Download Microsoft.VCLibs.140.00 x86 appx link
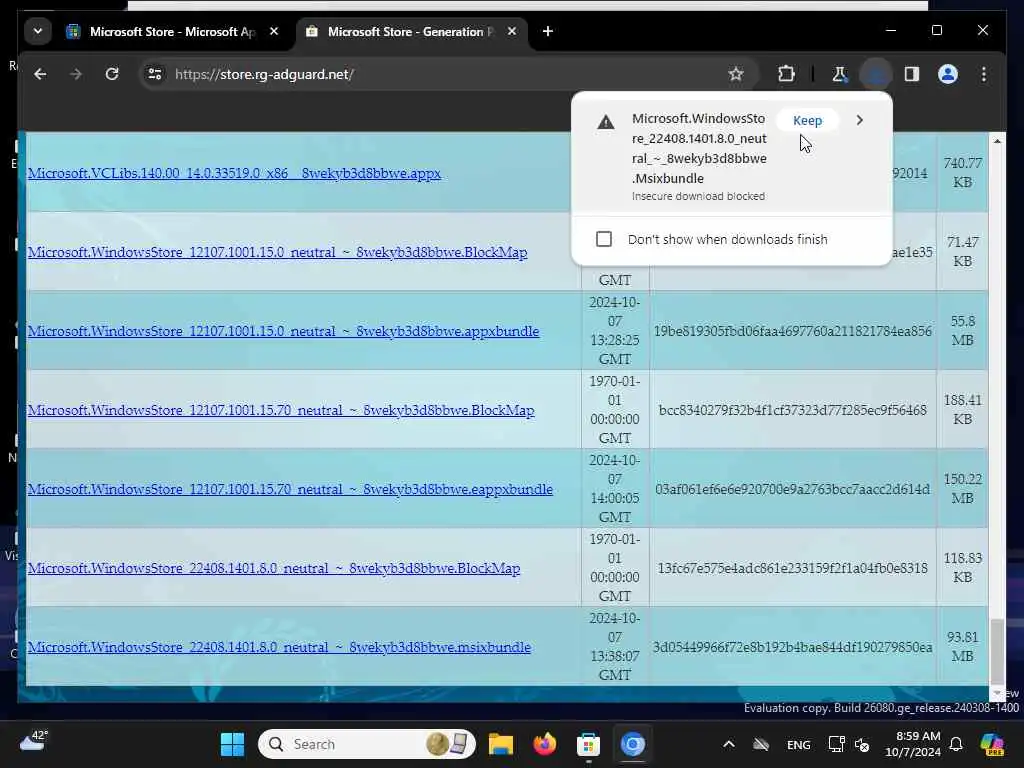The width and height of the screenshot is (1024, 768). click(x=234, y=173)
